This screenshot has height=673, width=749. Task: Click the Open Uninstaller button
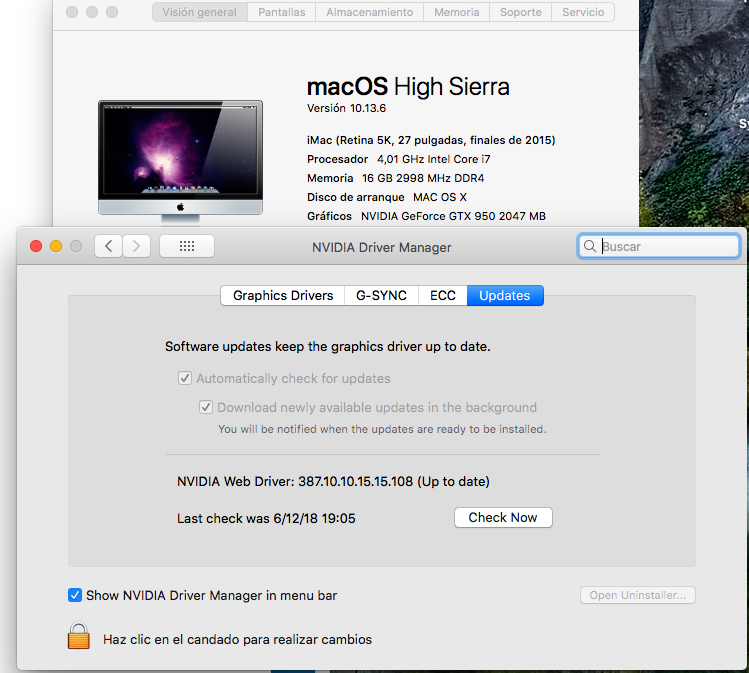click(x=638, y=595)
